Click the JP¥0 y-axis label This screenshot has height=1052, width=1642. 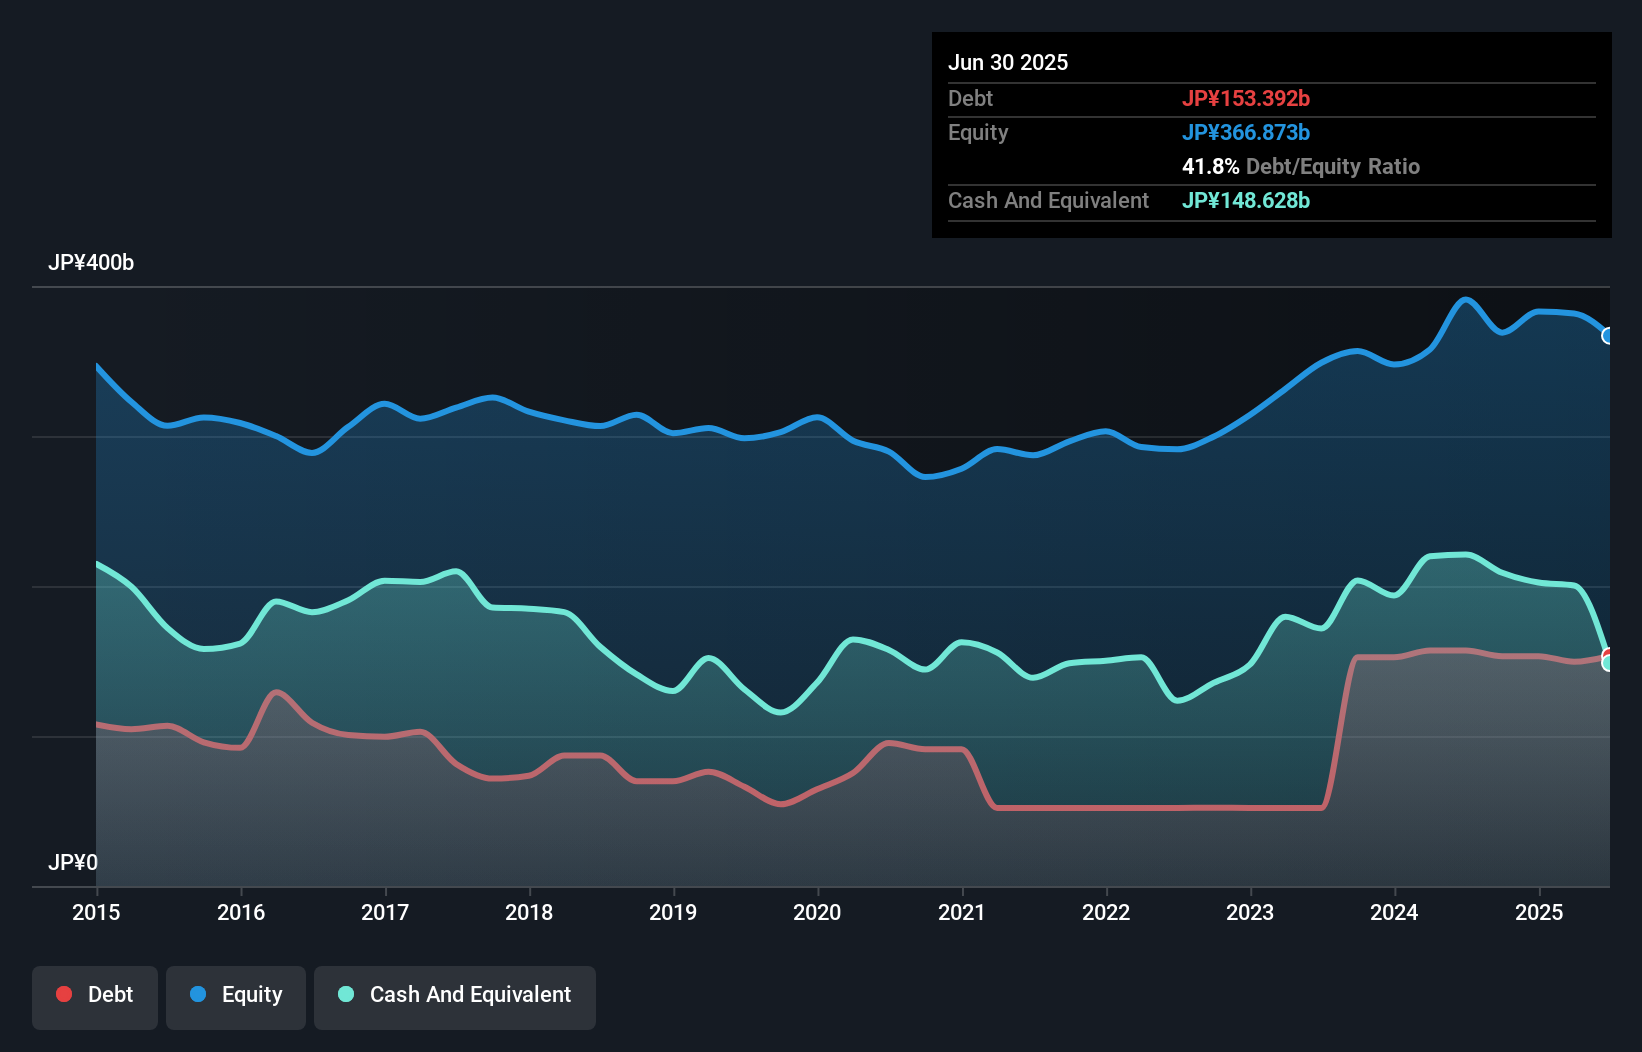tap(73, 862)
